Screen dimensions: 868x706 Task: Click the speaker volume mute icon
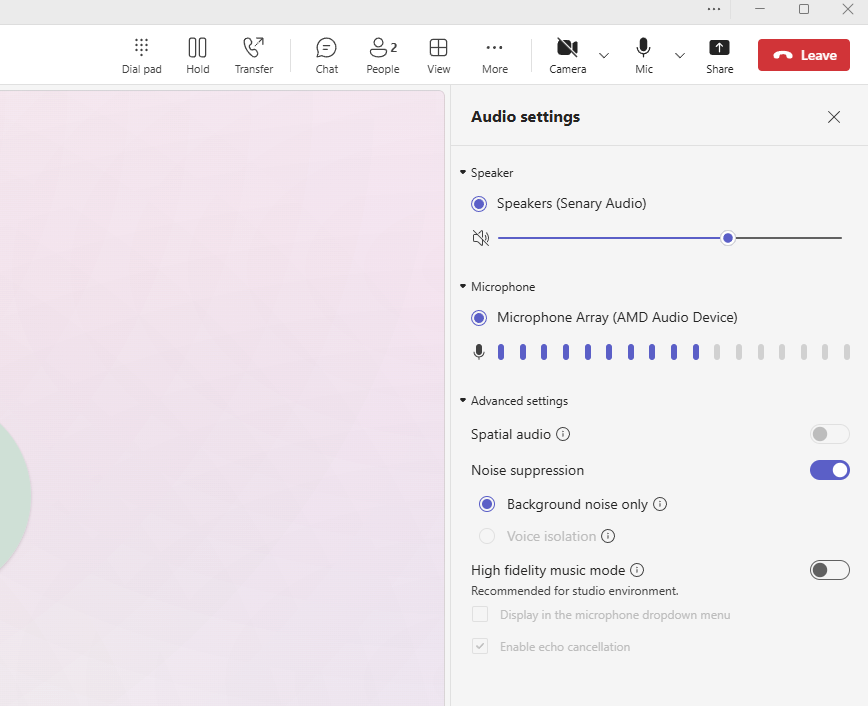pyautogui.click(x=480, y=238)
